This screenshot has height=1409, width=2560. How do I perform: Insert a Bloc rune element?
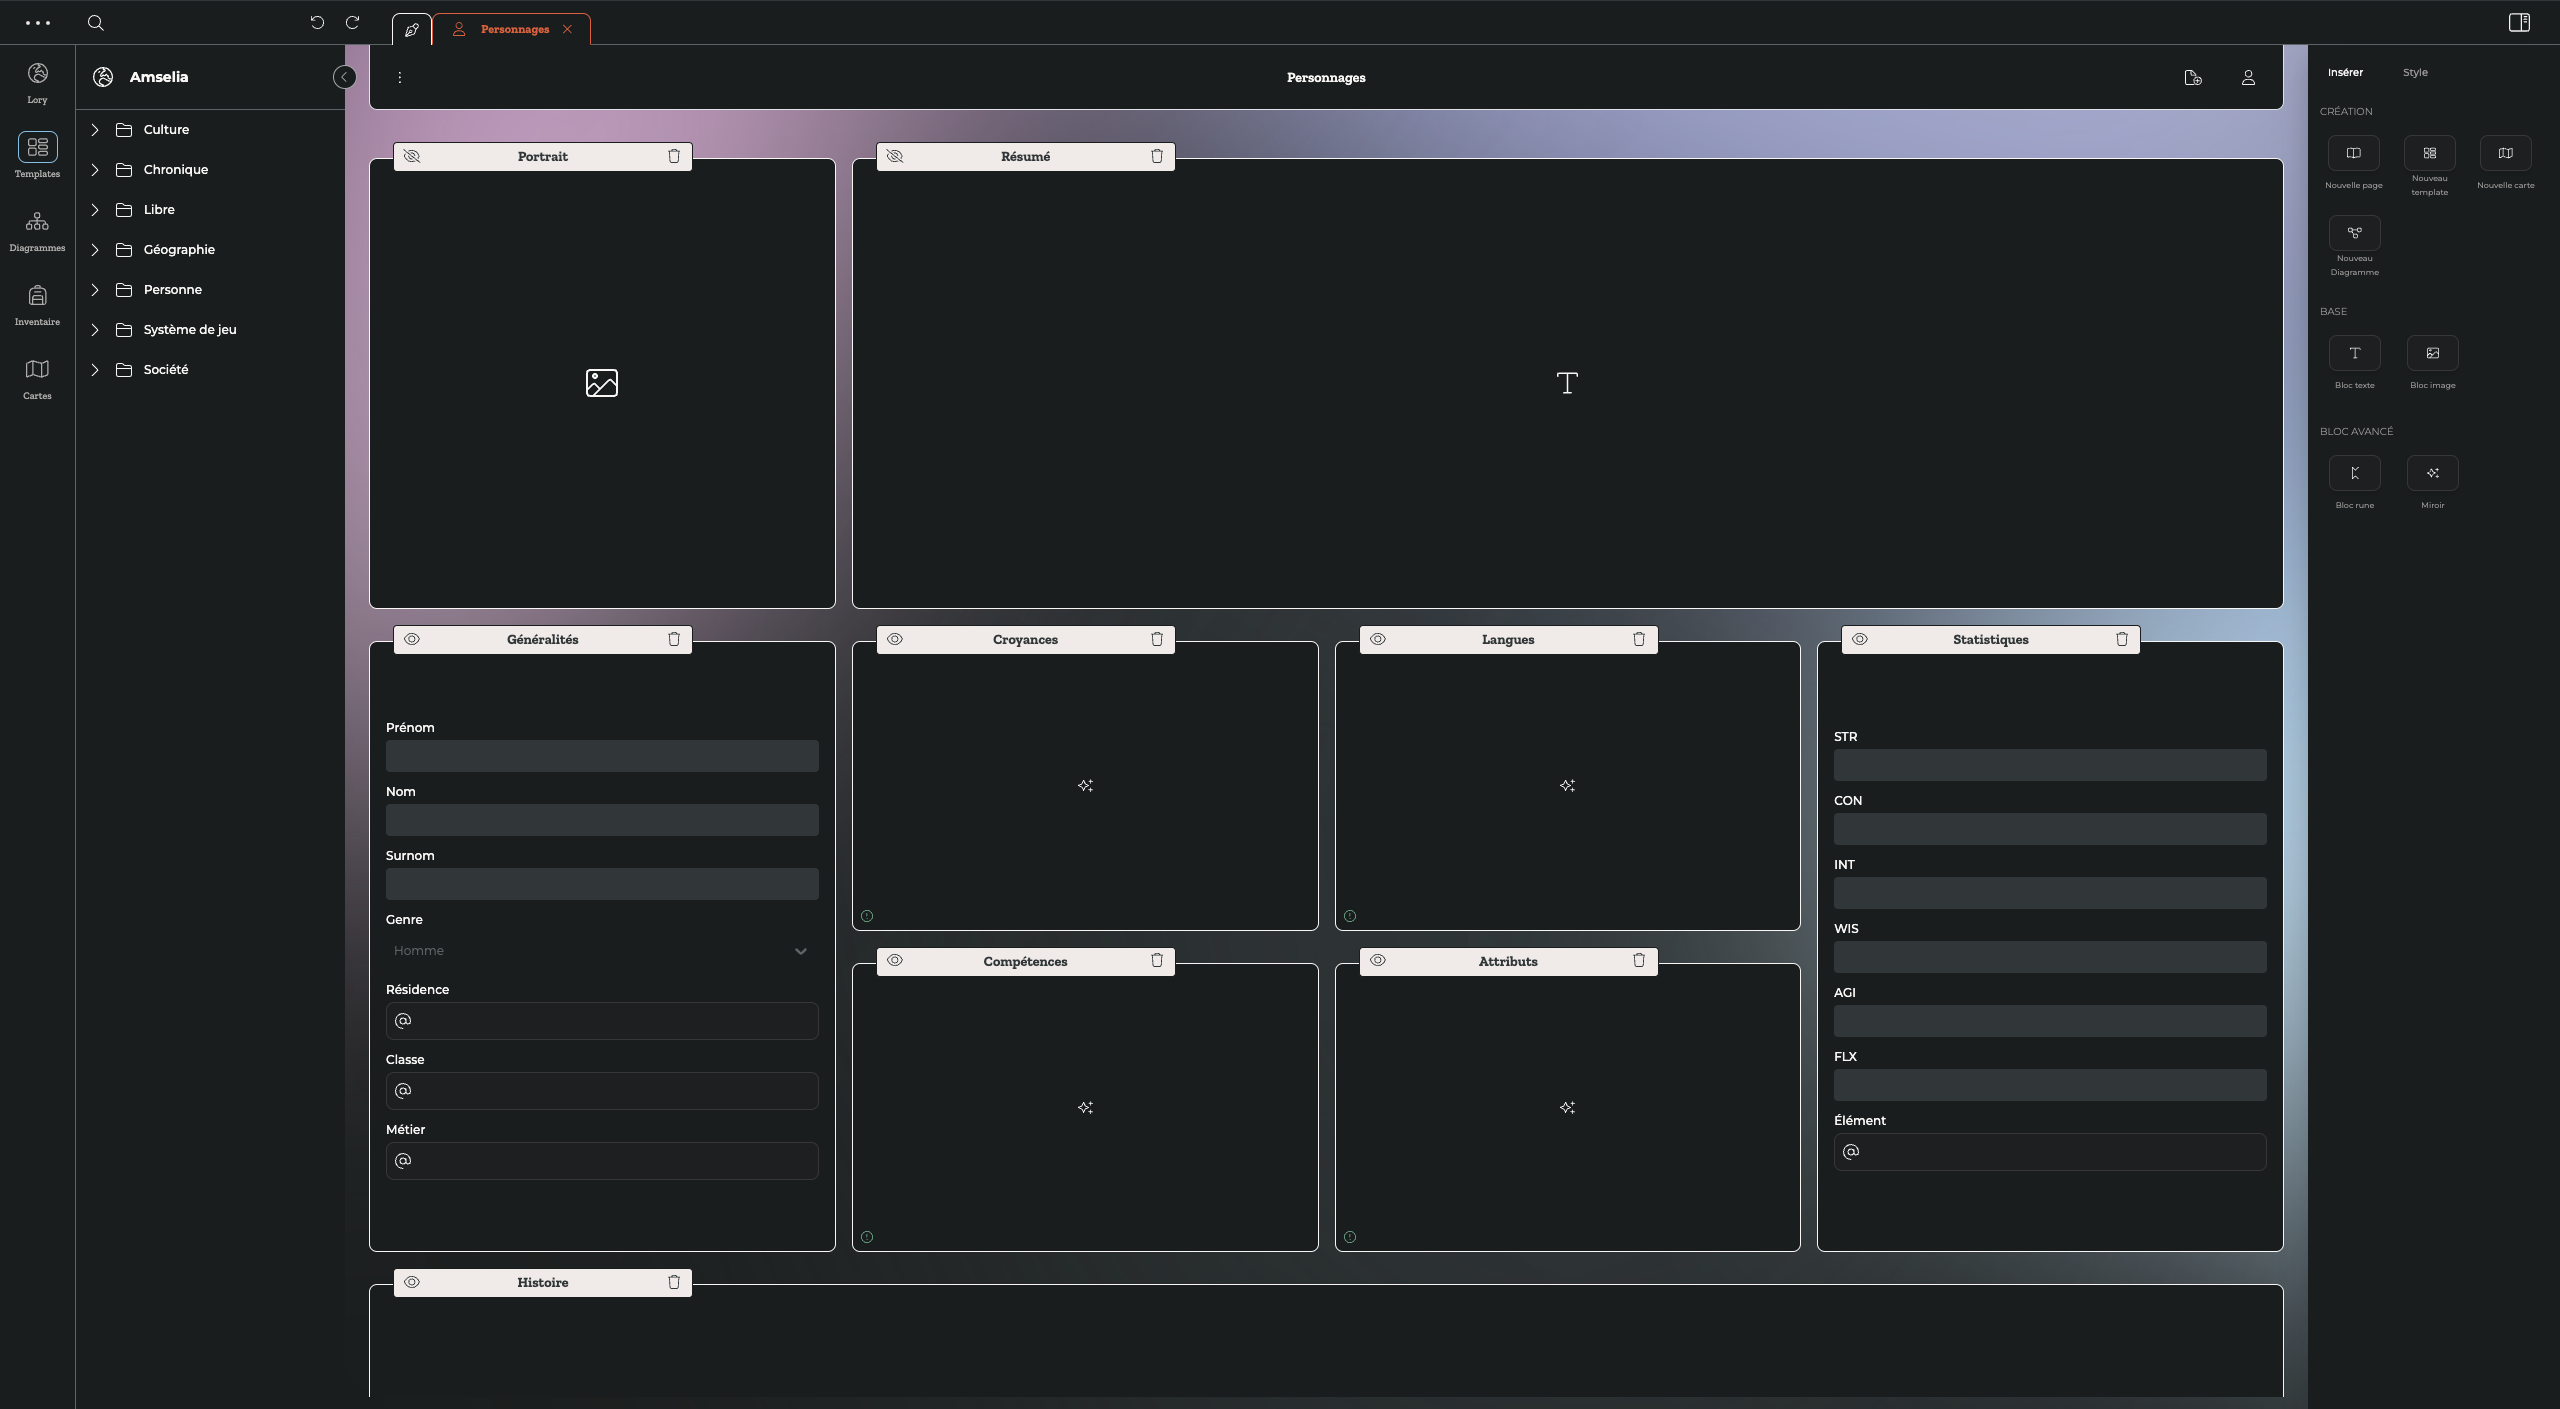coord(2354,474)
